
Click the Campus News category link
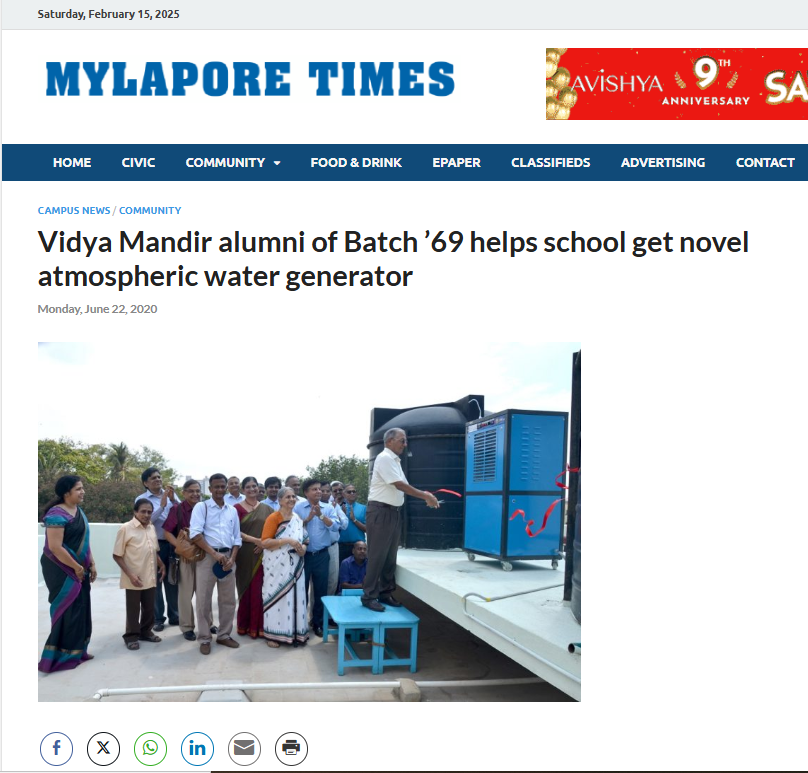point(74,210)
